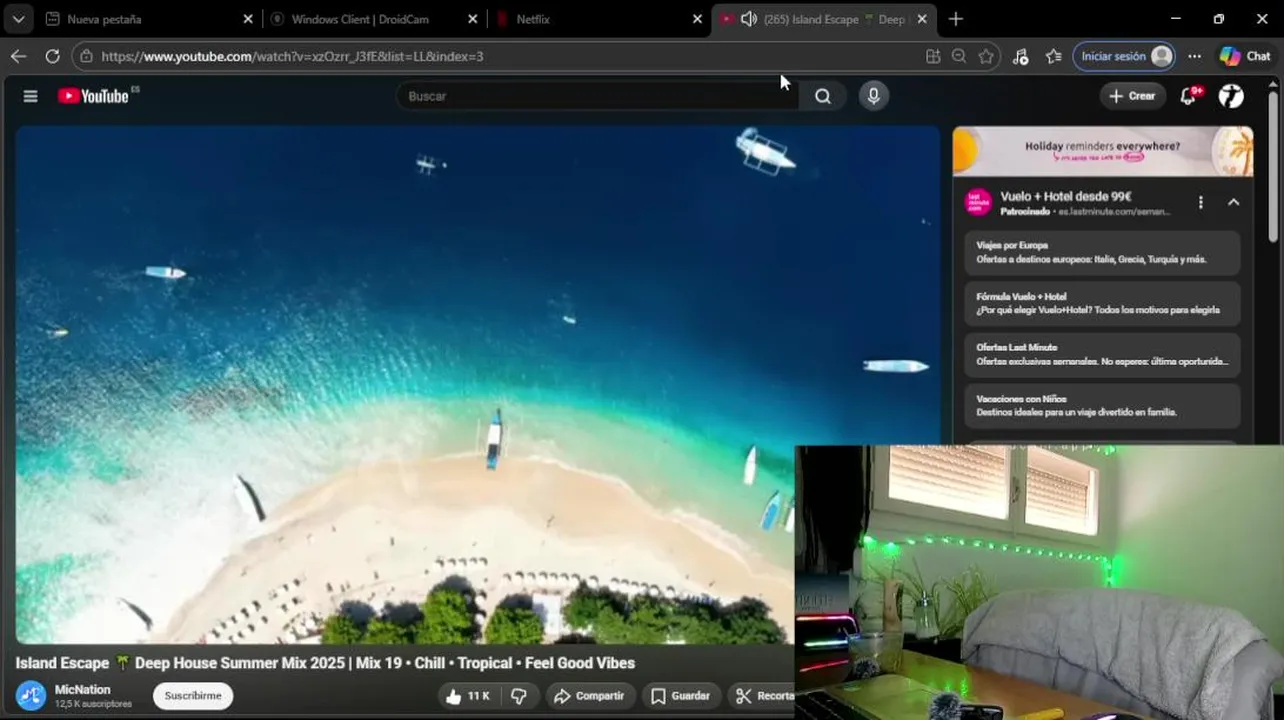Click the YouTube search magnifier button
Screen dimensions: 1284x720
click(822, 96)
